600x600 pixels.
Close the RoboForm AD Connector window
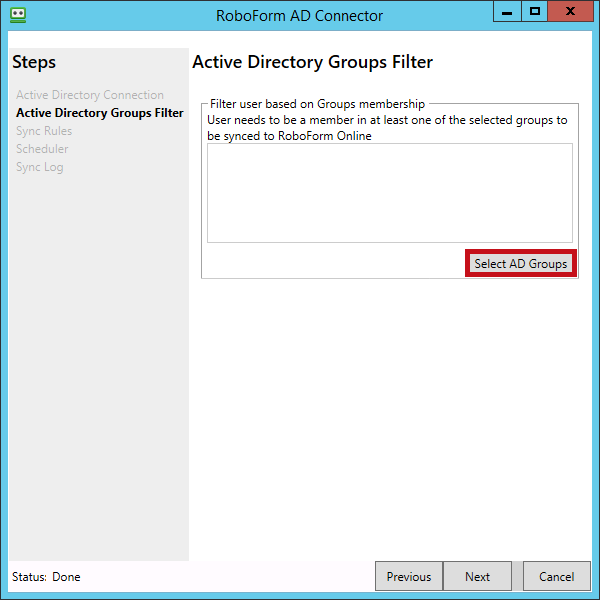[571, 12]
